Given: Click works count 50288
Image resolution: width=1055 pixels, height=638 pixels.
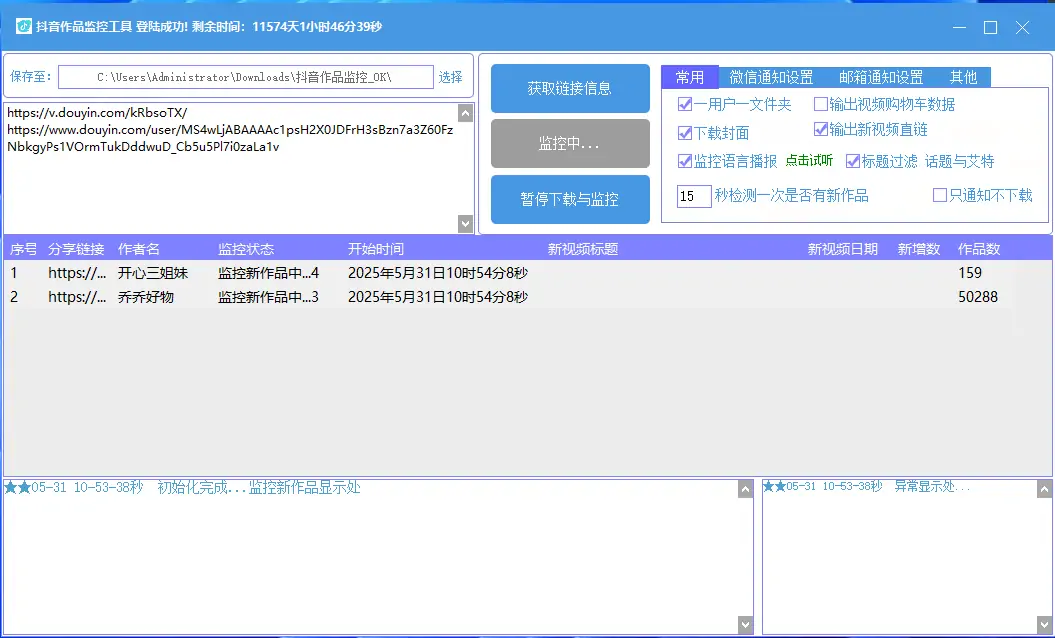Looking at the screenshot, I should point(978,297).
